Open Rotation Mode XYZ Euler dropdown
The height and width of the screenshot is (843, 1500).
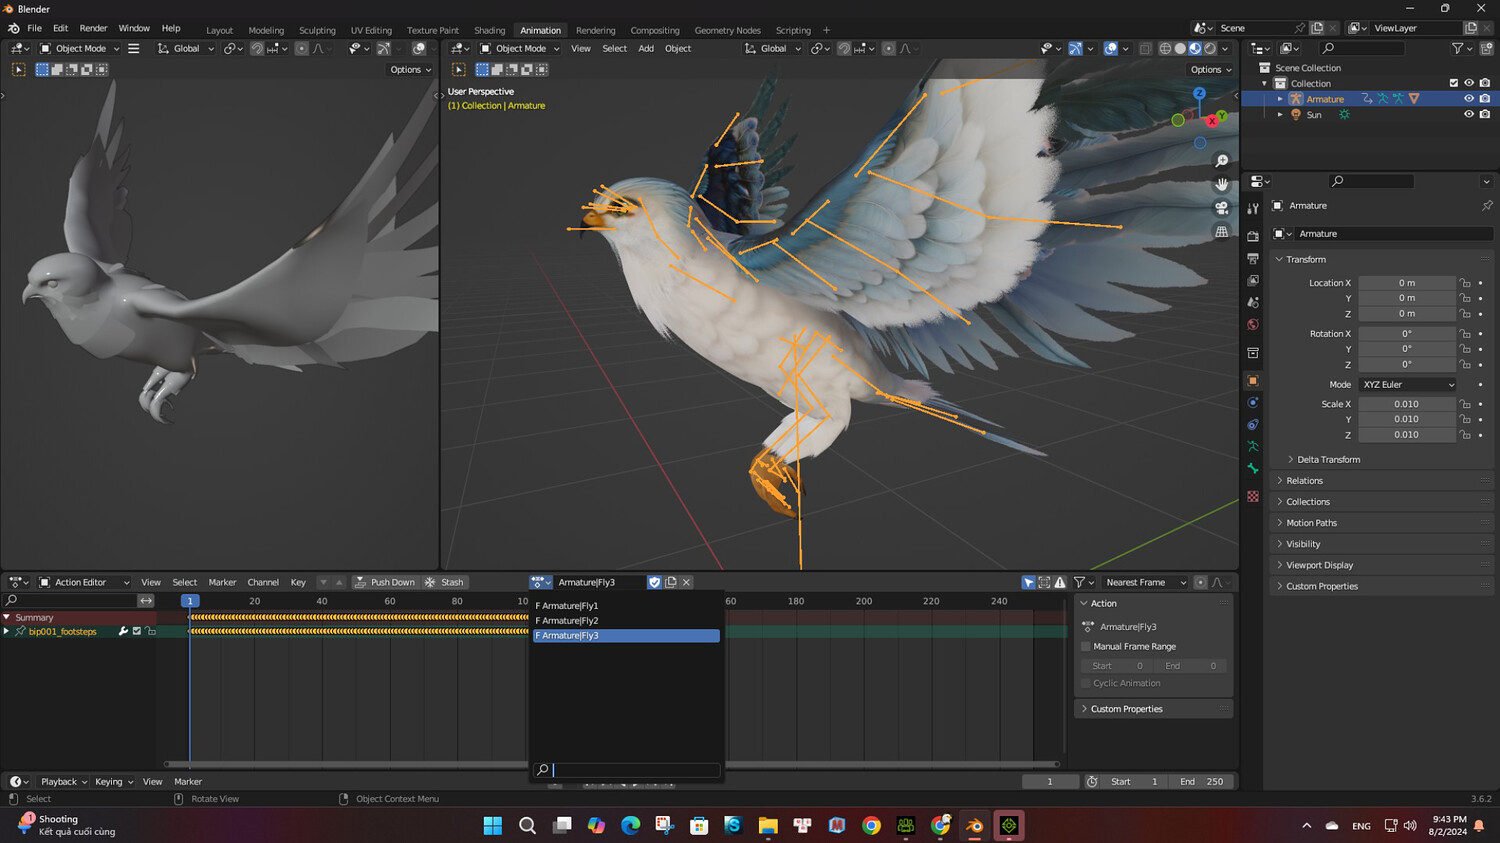click(x=1407, y=385)
